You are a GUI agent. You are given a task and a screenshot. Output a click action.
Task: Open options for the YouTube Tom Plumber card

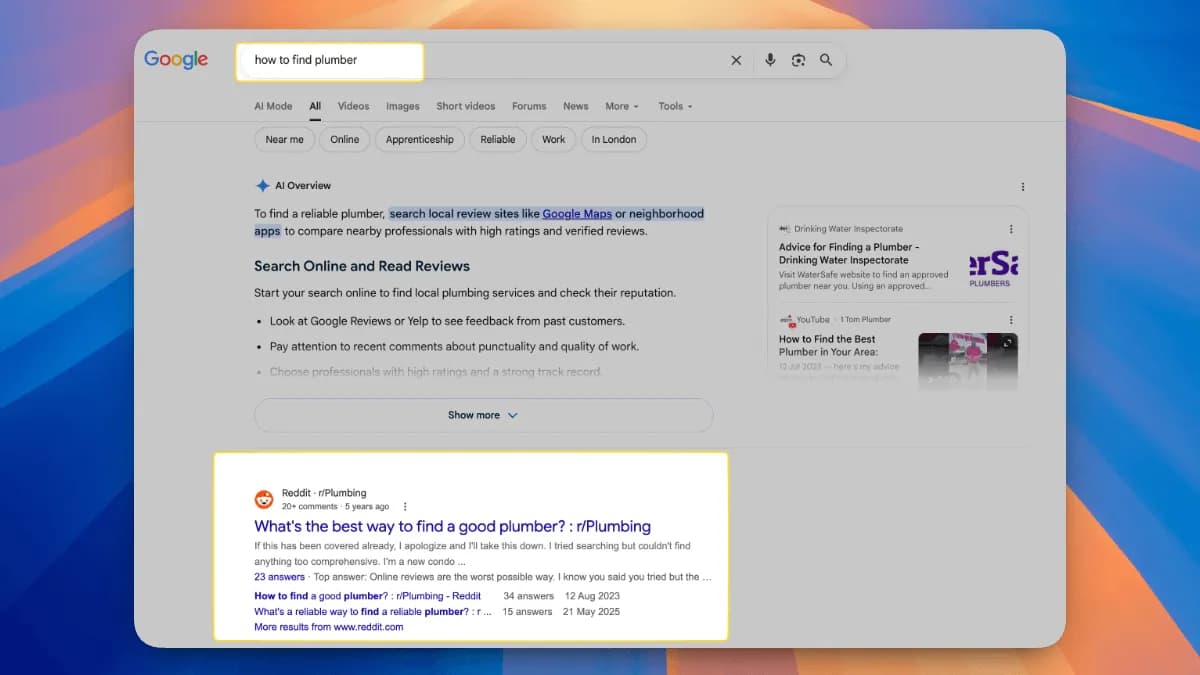(1011, 320)
